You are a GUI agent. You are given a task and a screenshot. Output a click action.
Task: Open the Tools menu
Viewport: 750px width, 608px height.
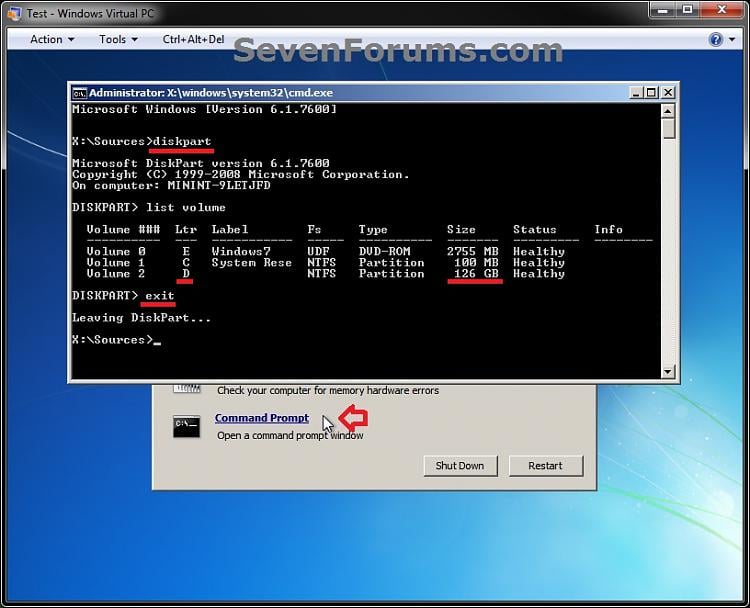(x=118, y=39)
